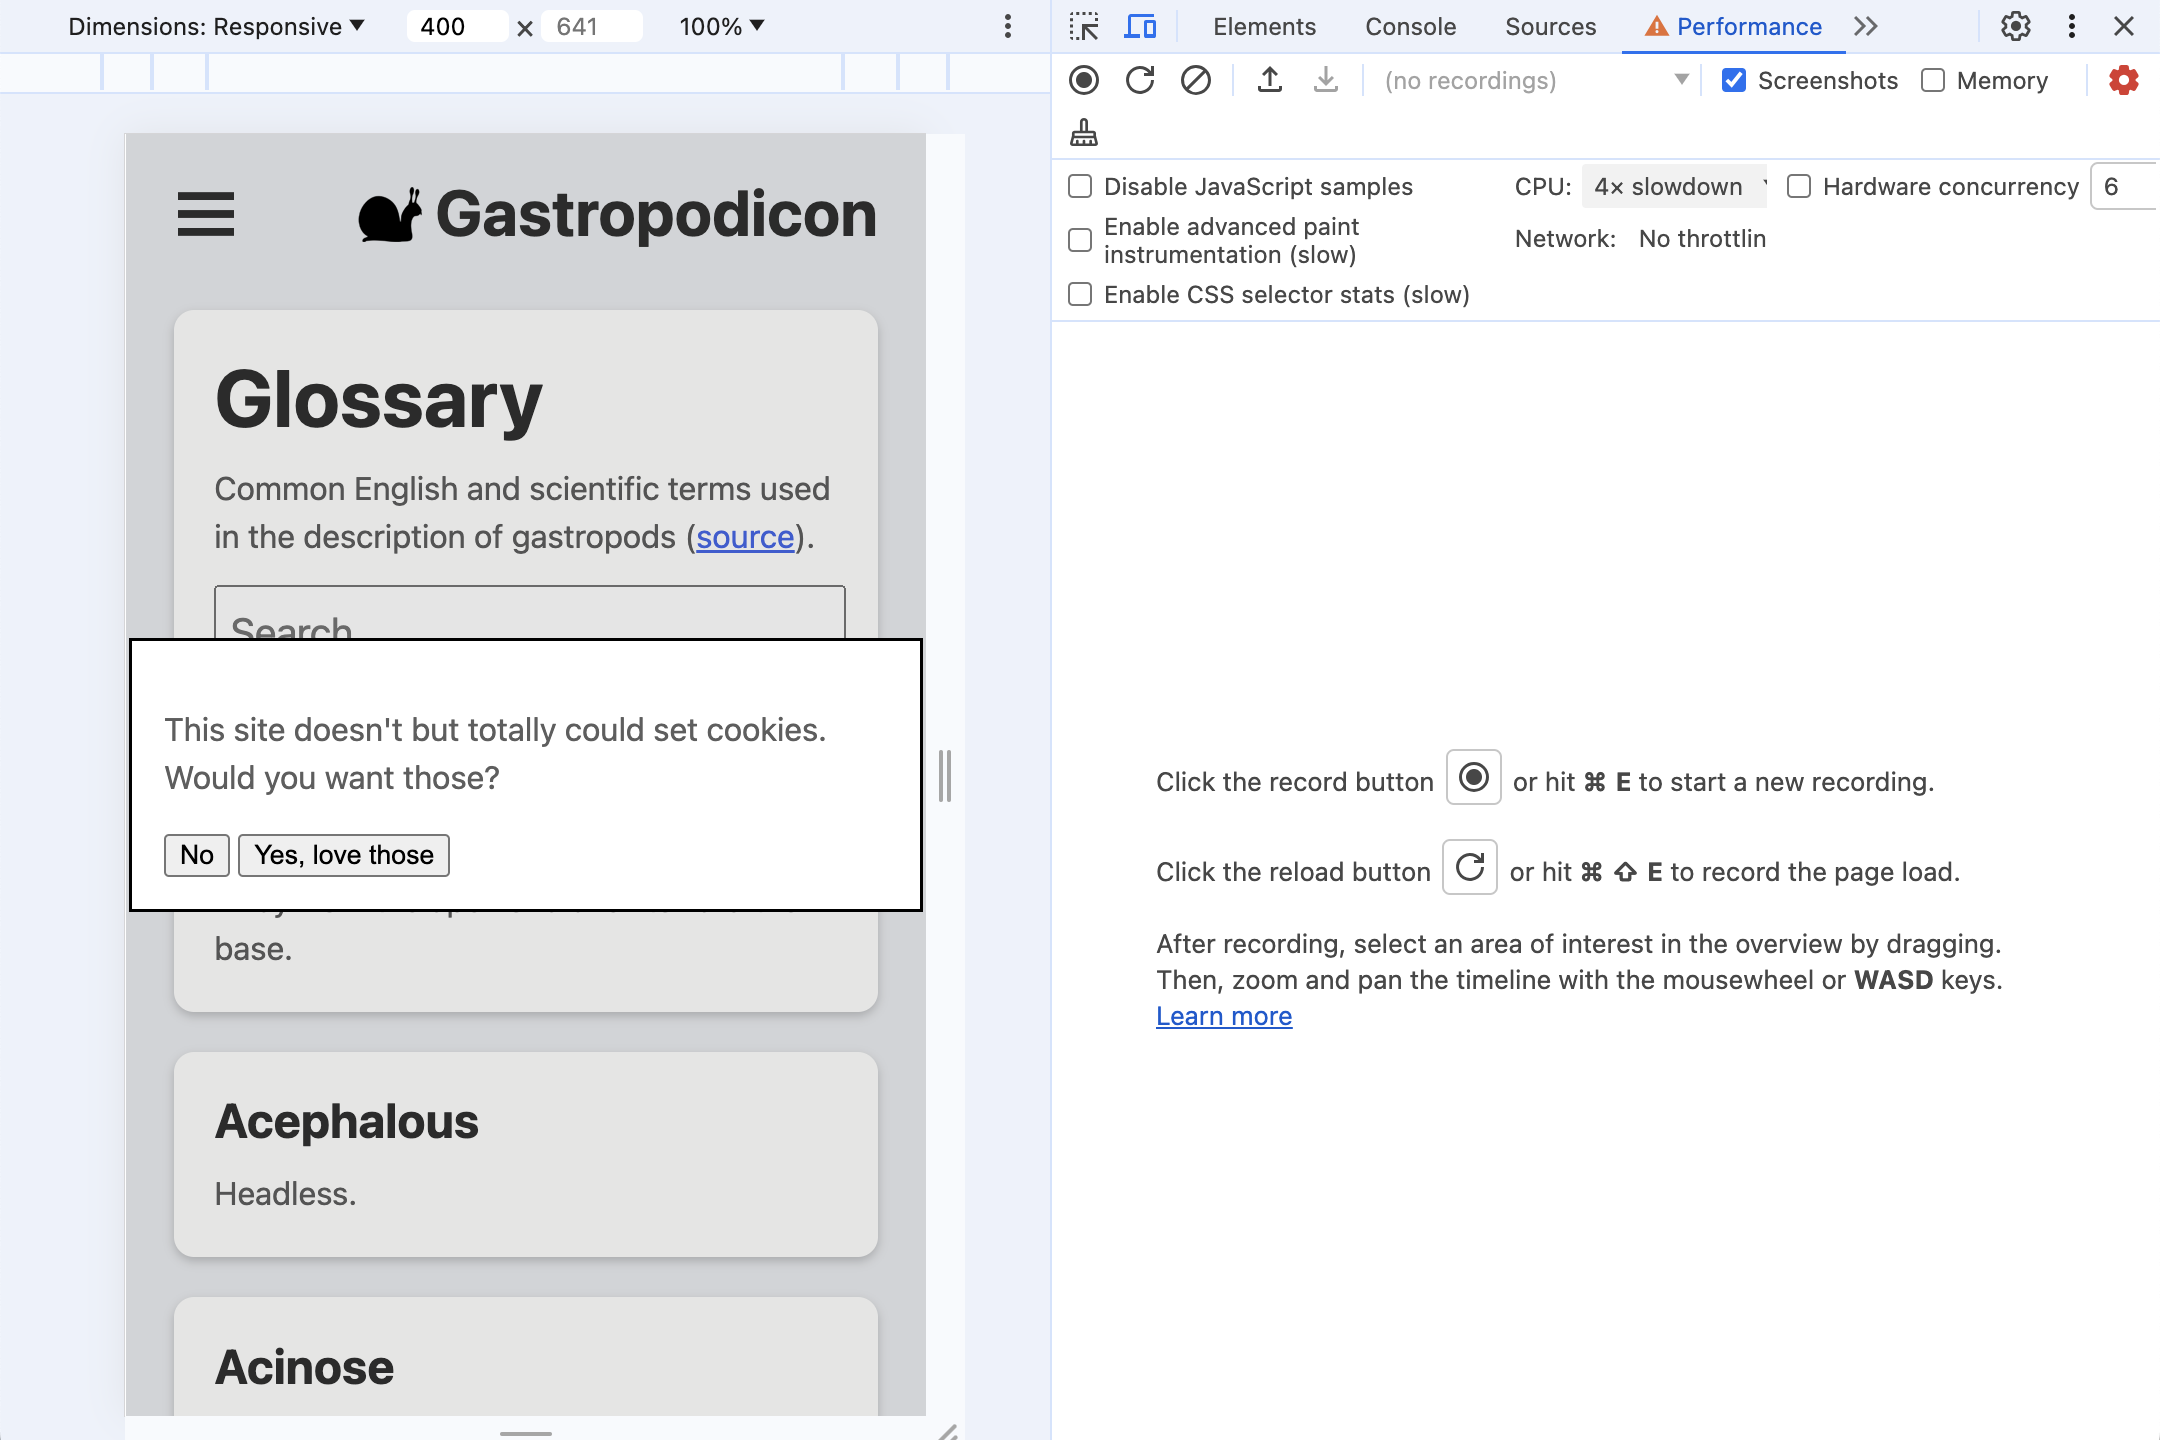Click the Gastropodicon hamburger menu icon
Image resolution: width=2160 pixels, height=1440 pixels.
(204, 214)
